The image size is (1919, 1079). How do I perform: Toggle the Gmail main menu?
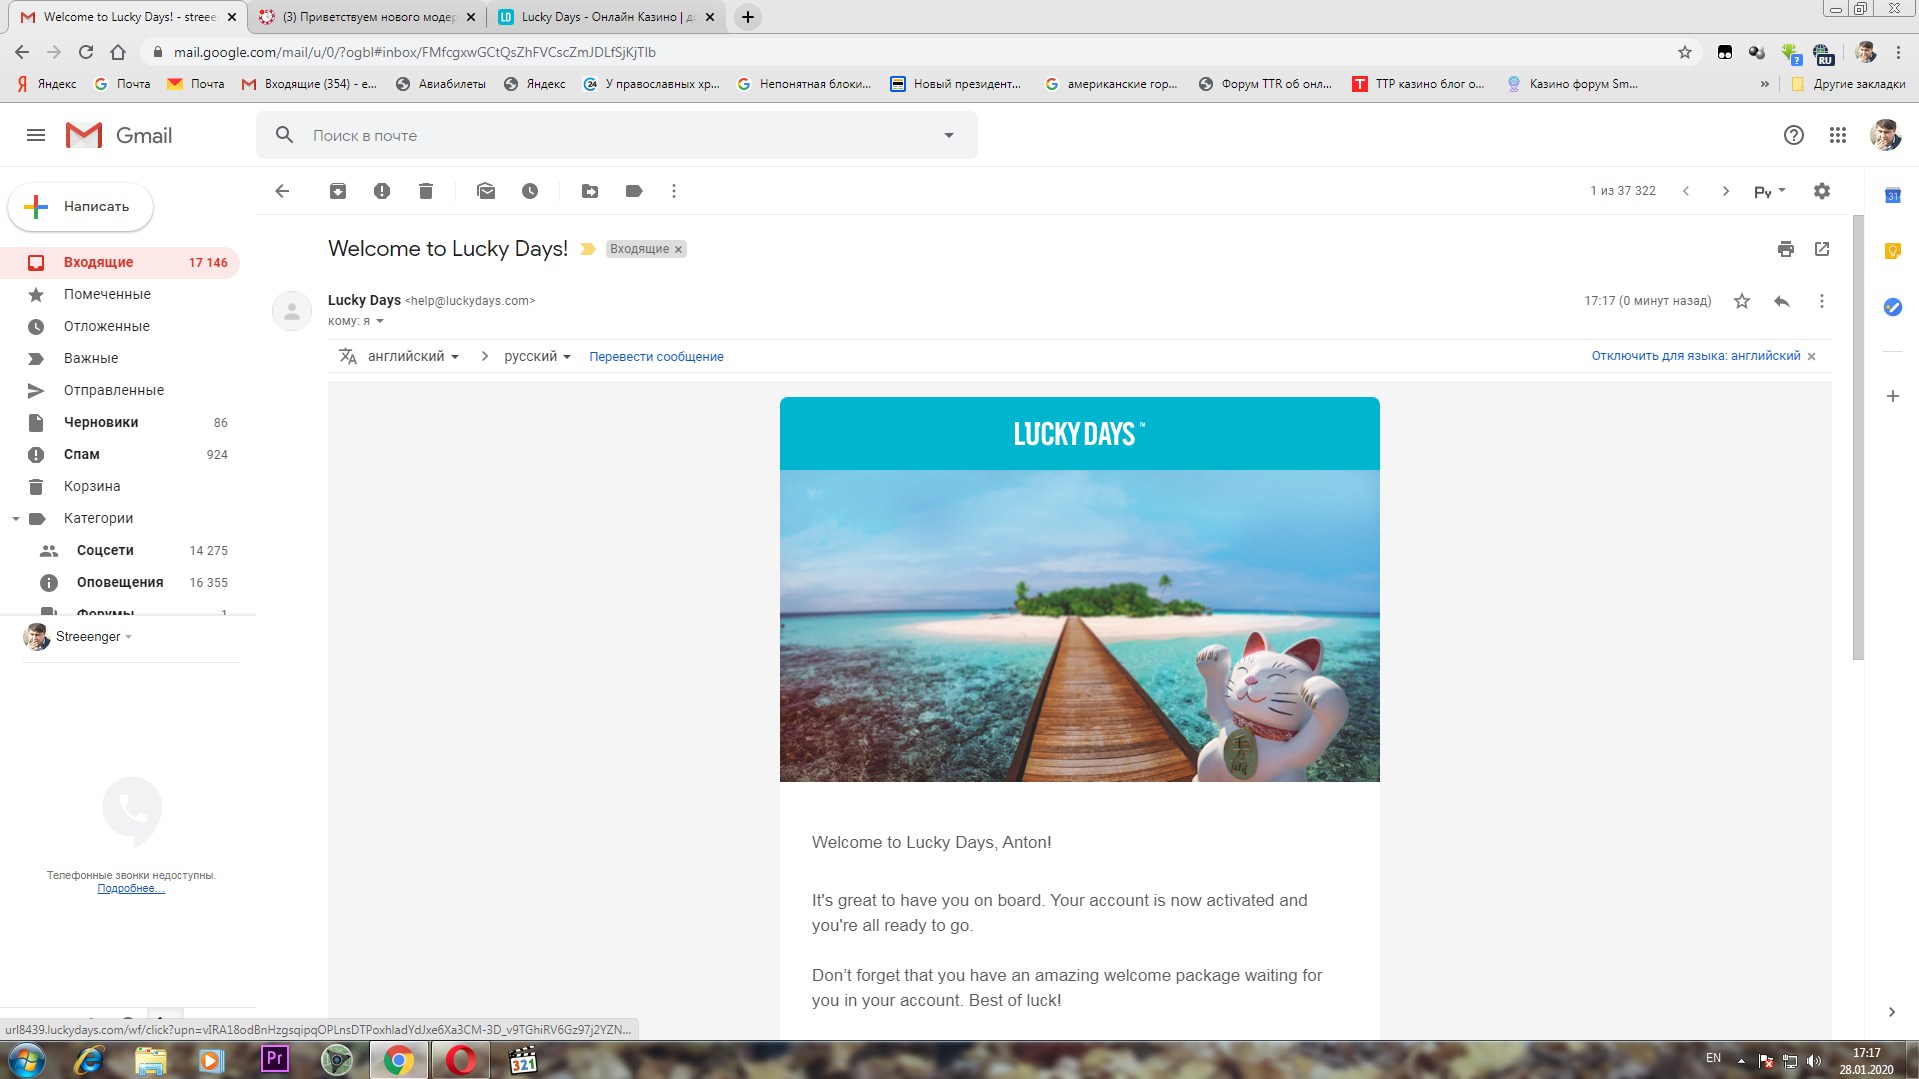36,135
